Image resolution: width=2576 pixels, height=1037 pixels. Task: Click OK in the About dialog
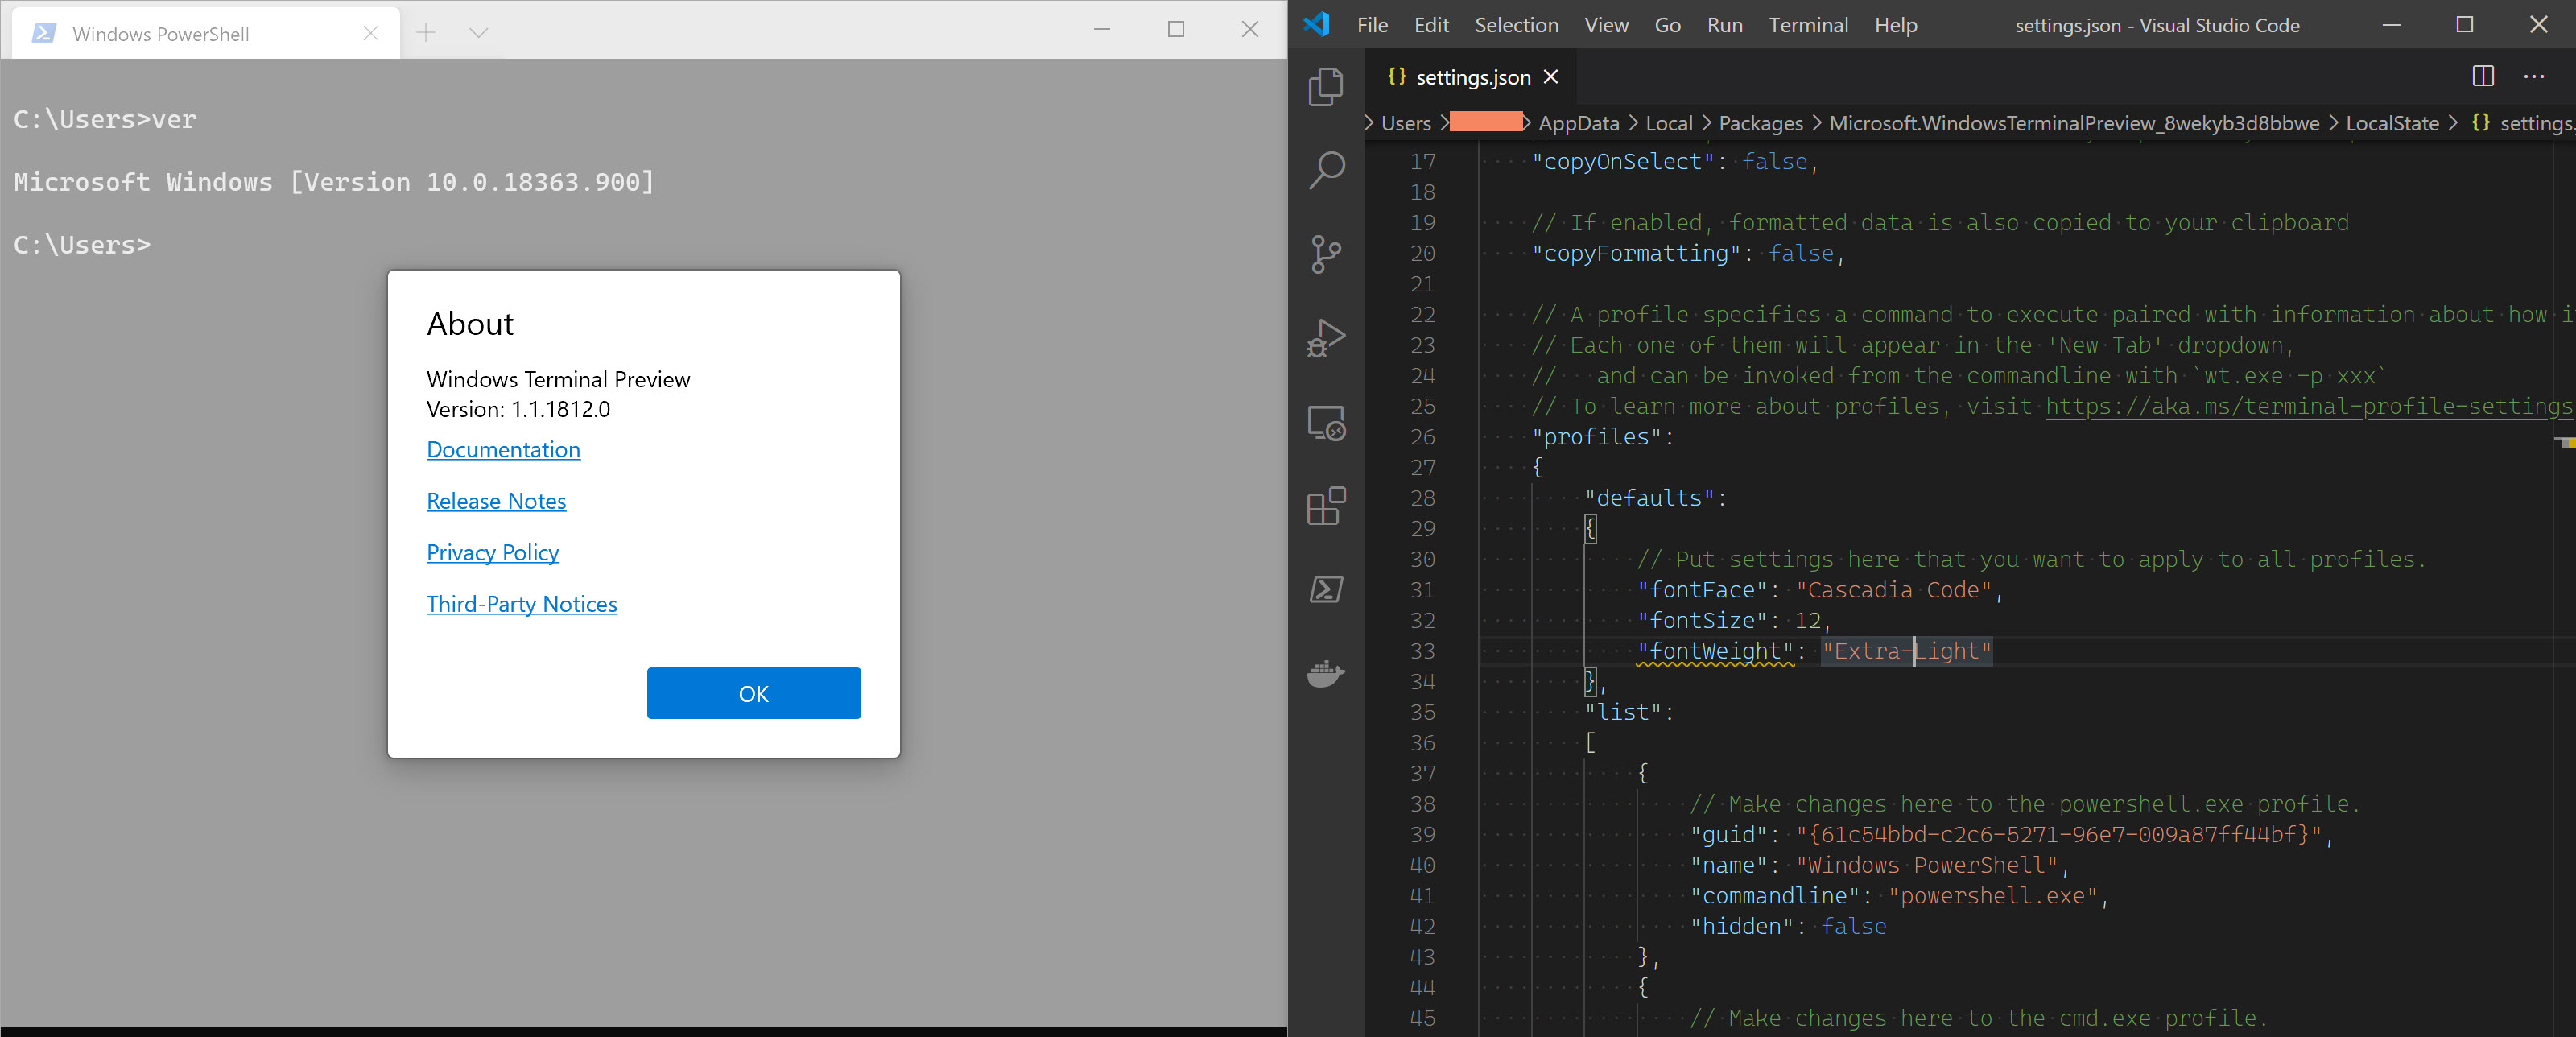click(x=753, y=693)
